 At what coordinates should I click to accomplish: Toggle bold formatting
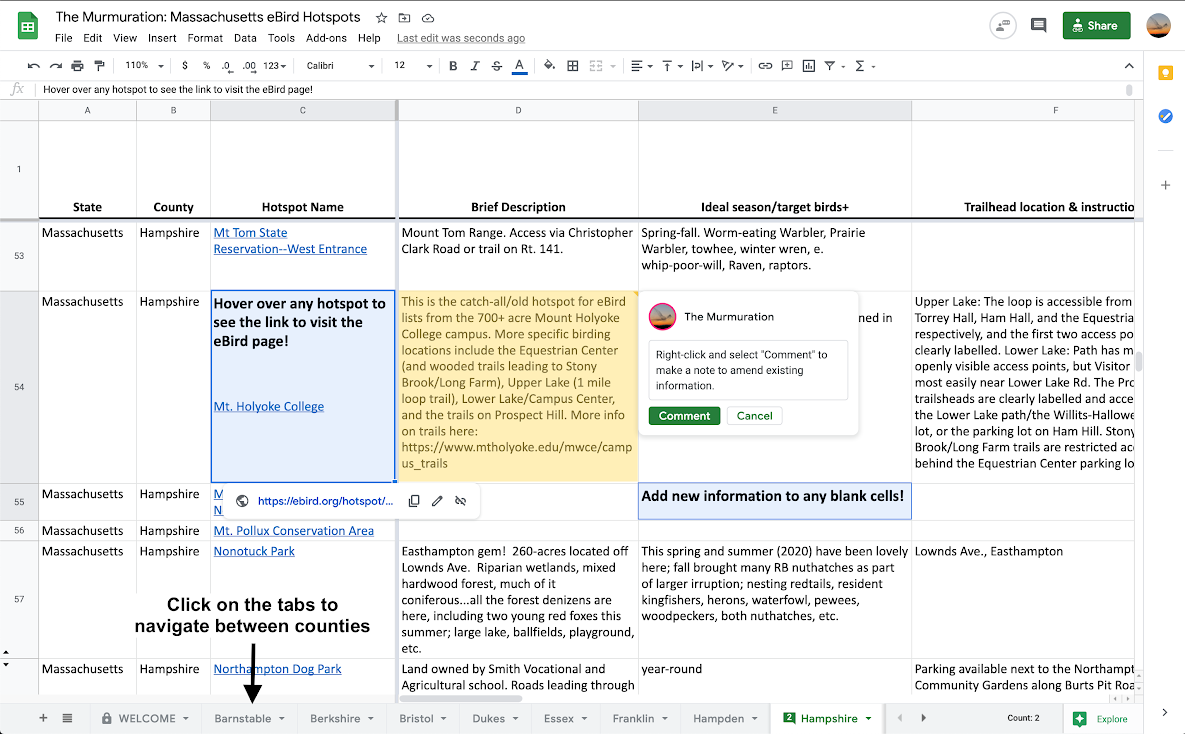click(x=453, y=66)
